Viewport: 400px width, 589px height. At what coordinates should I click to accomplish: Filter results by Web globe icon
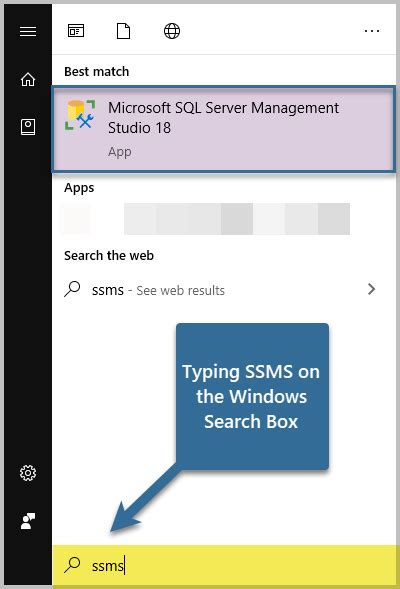point(172,31)
